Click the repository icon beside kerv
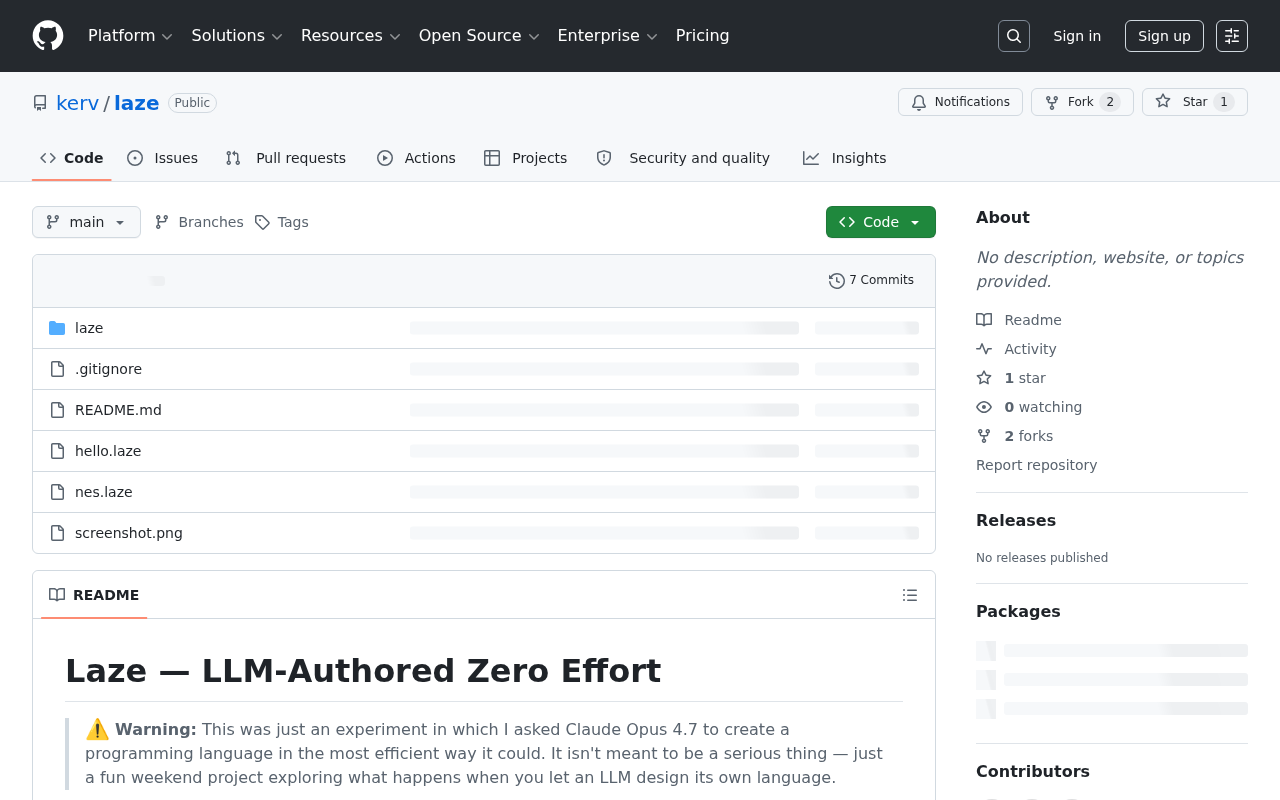The image size is (1280, 800). click(x=40, y=103)
